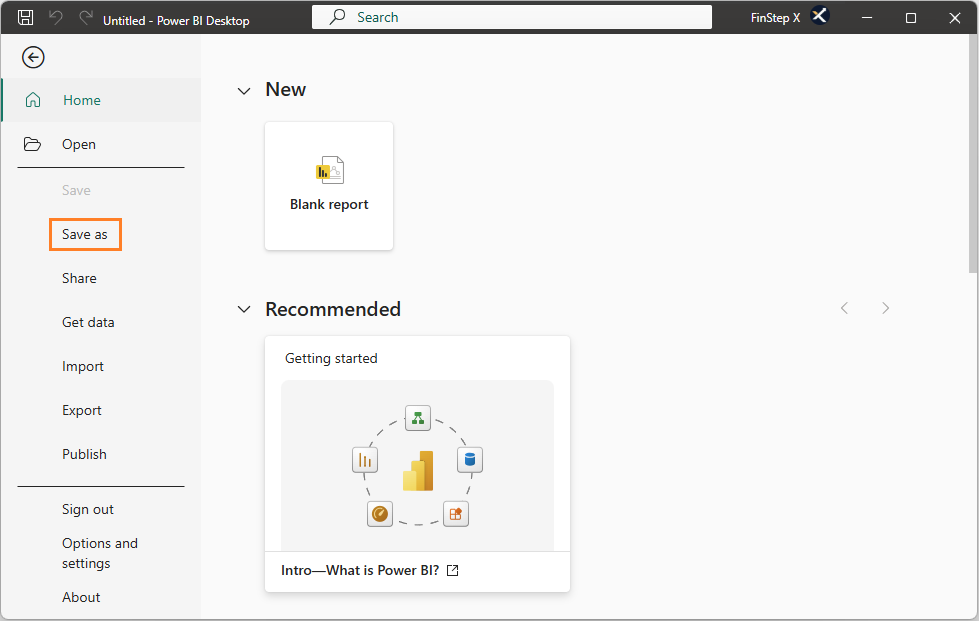Open the About entry
Image resolution: width=979 pixels, height=621 pixels.
click(x=81, y=597)
